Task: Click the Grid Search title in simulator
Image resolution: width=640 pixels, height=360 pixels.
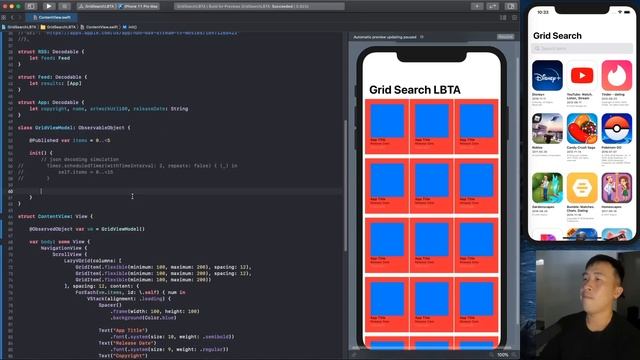Action: coord(557,36)
